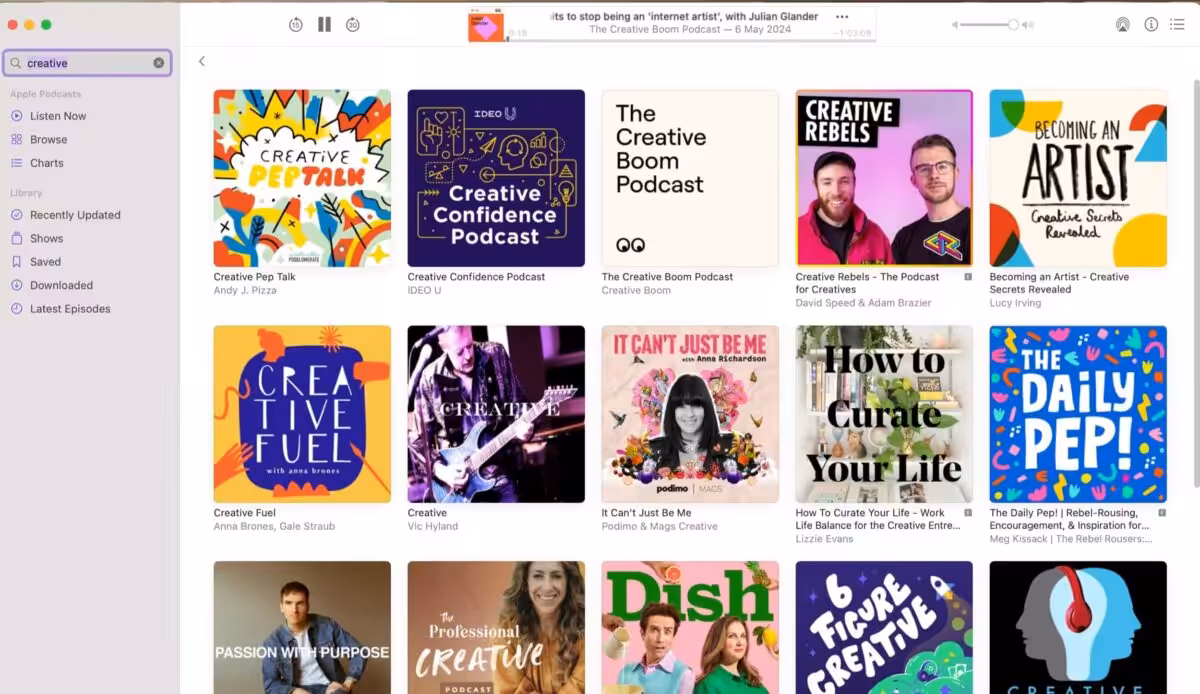Click the Lizzie Evans author name

824,539
